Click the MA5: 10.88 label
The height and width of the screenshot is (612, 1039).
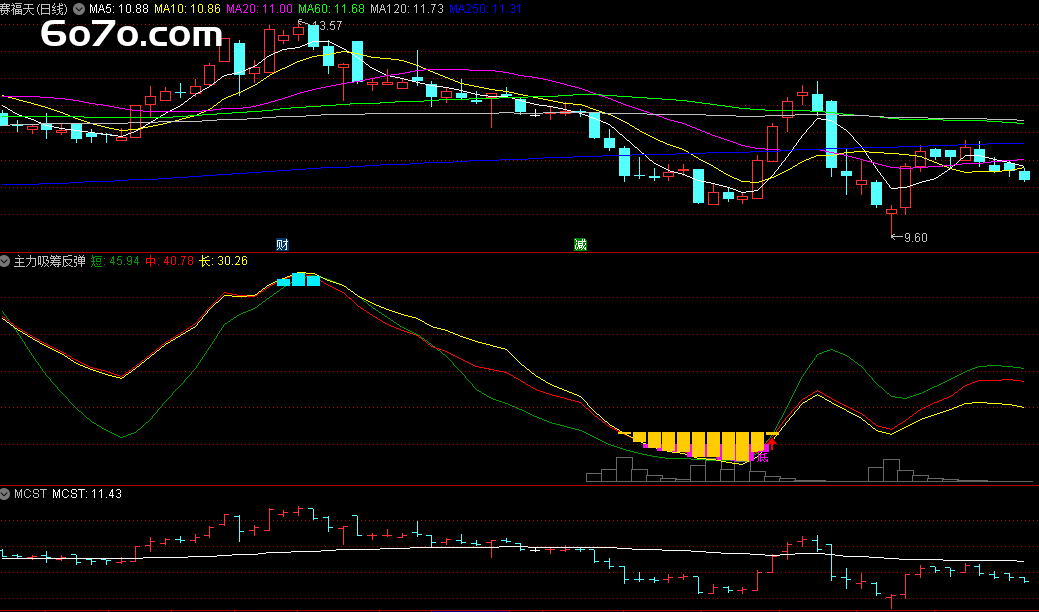click(x=119, y=9)
